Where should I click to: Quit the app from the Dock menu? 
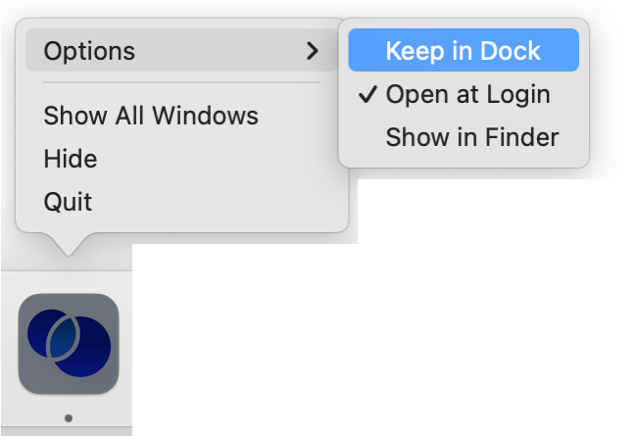[x=68, y=202]
